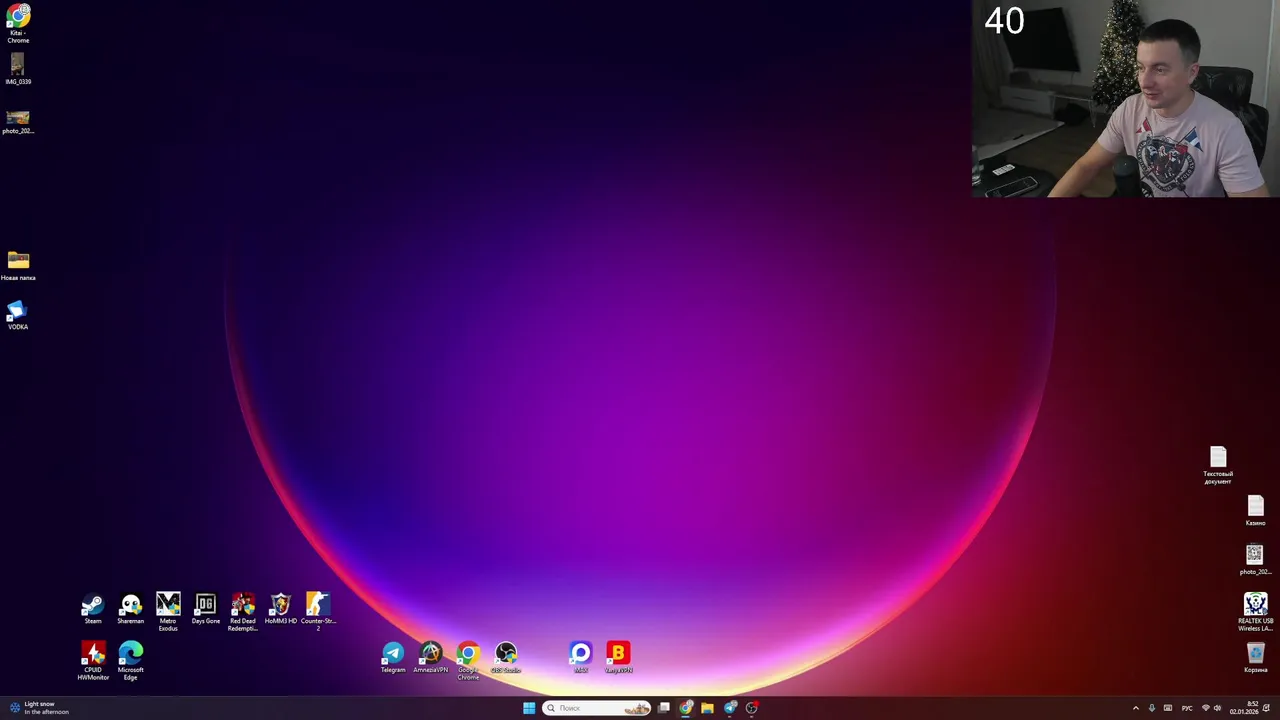Select the Days Gone game shortcut

pos(206,609)
